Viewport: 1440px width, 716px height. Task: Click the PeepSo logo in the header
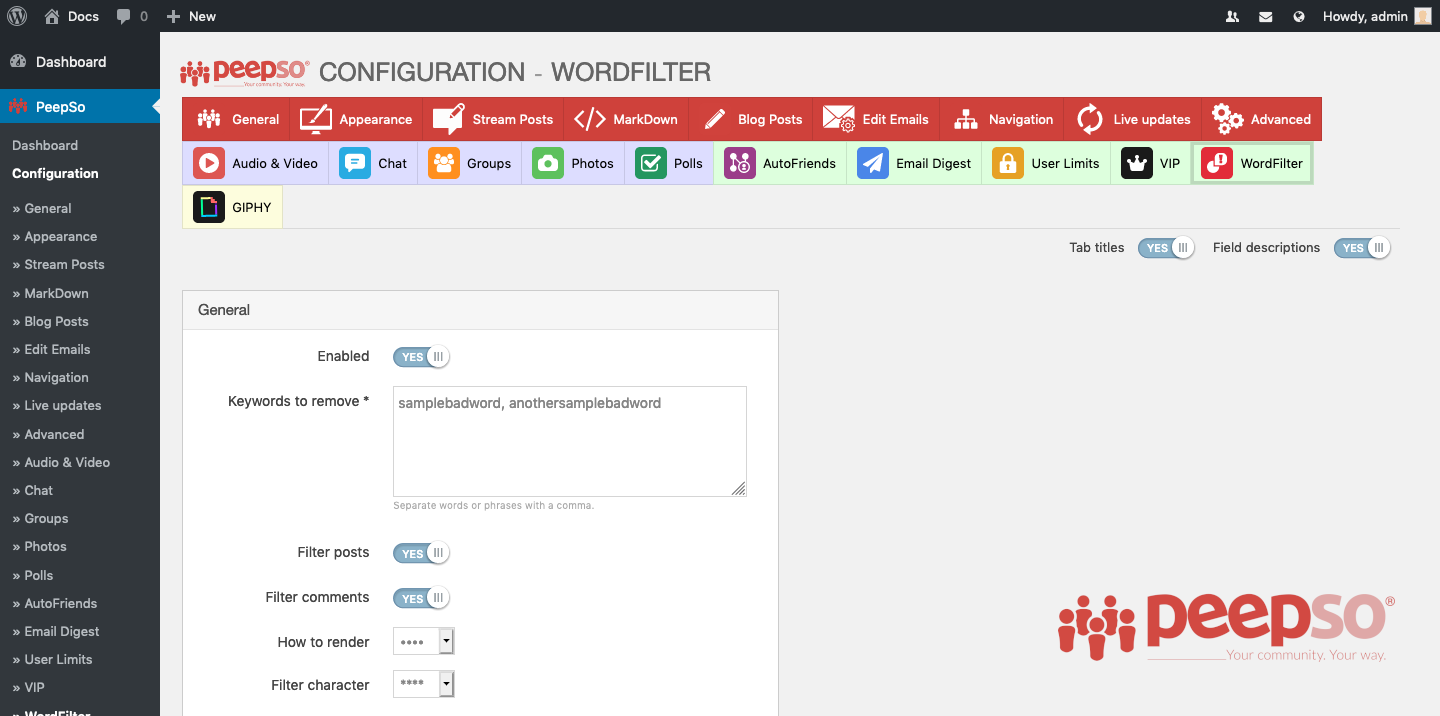point(245,73)
